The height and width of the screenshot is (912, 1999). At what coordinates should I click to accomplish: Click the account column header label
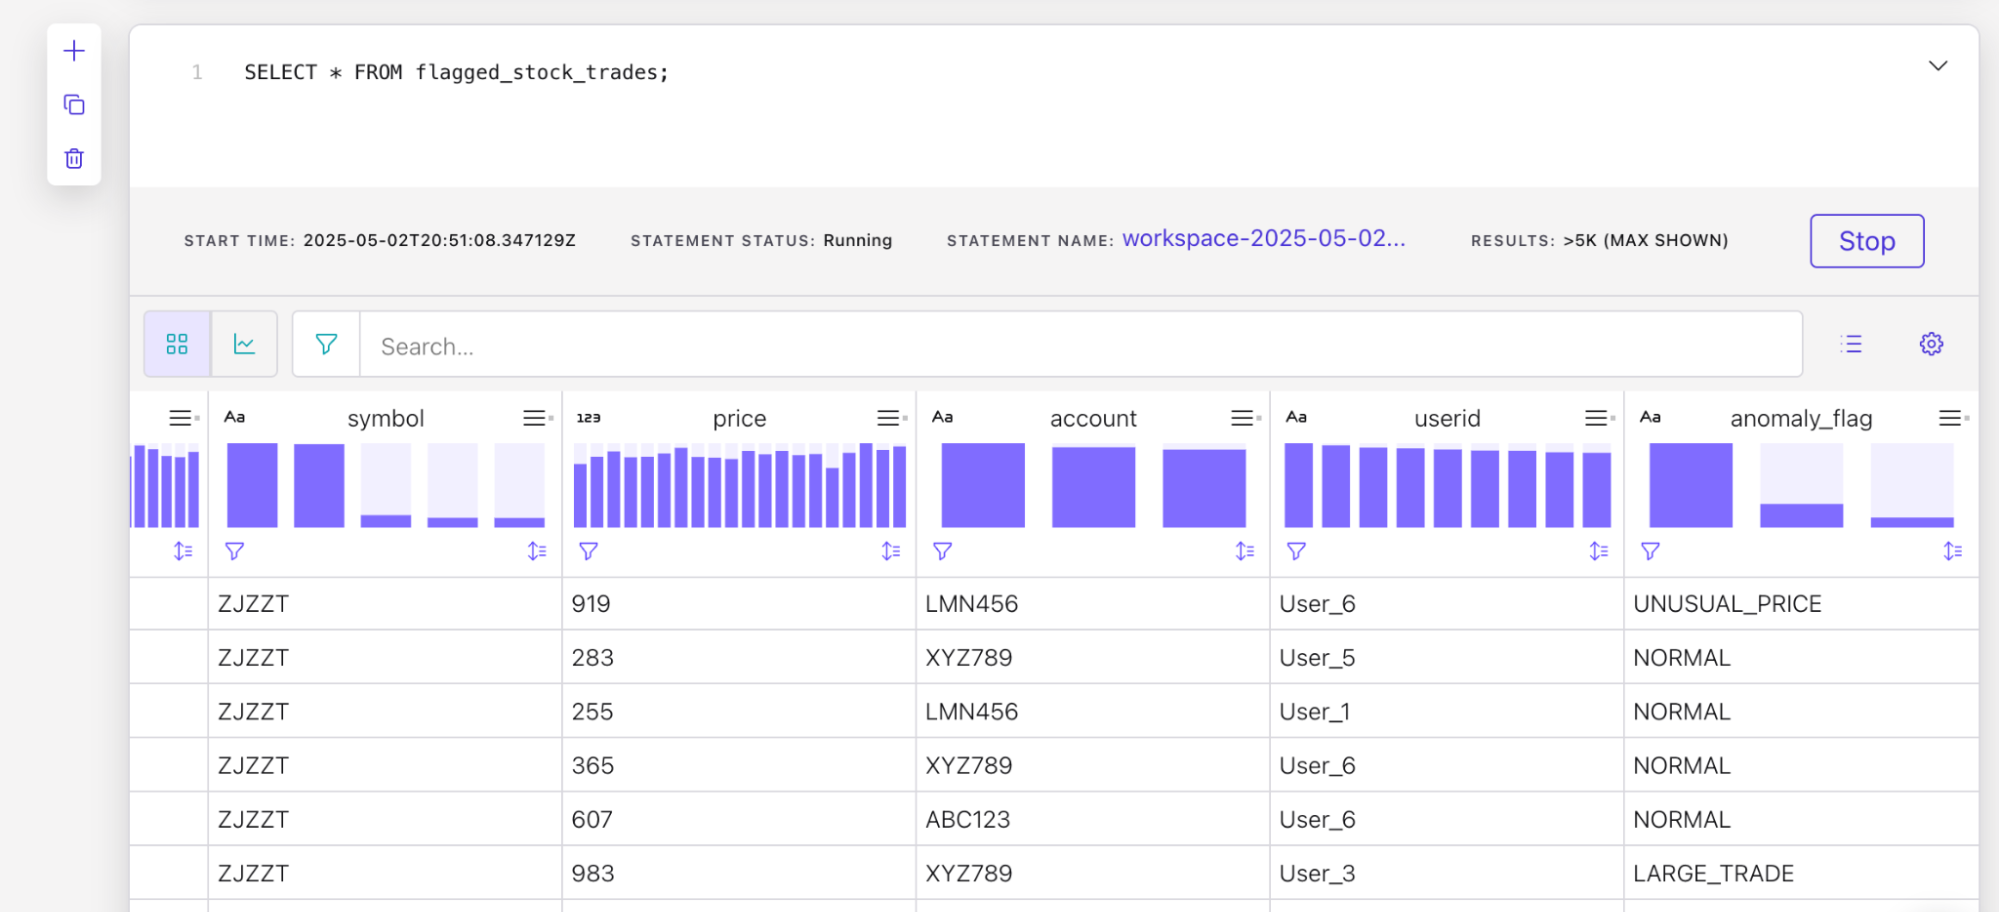click(x=1093, y=419)
